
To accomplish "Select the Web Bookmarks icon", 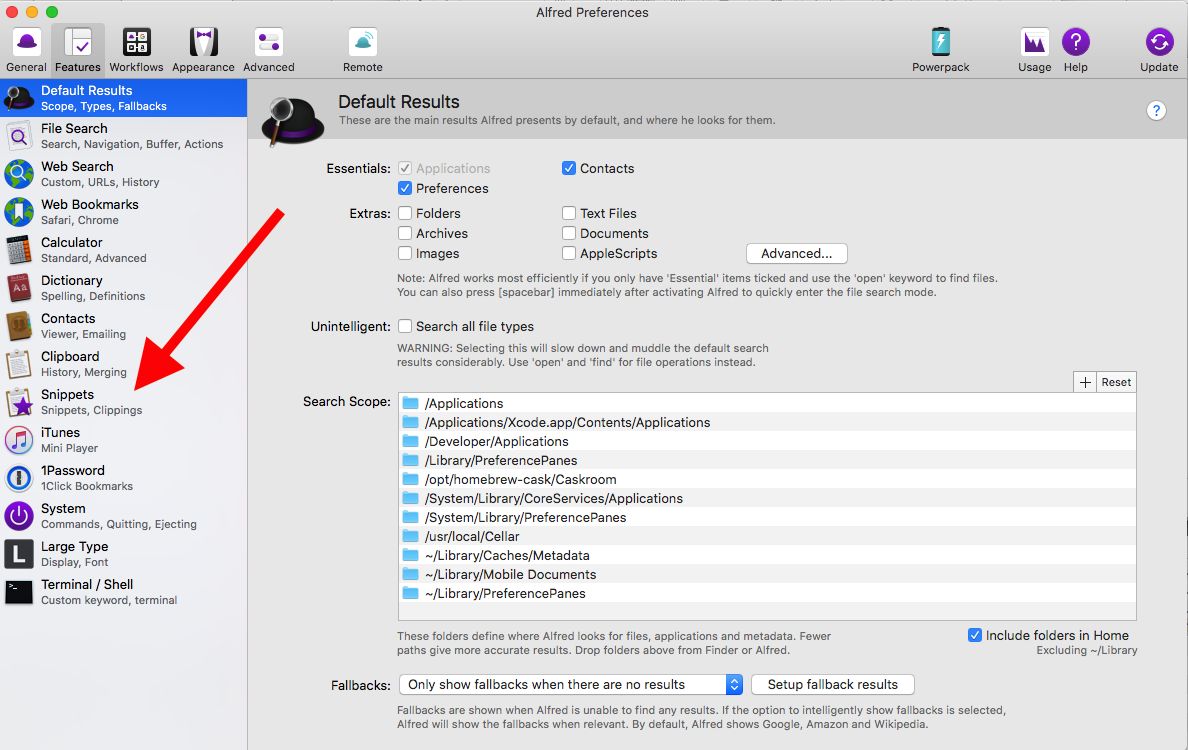I will point(19,212).
